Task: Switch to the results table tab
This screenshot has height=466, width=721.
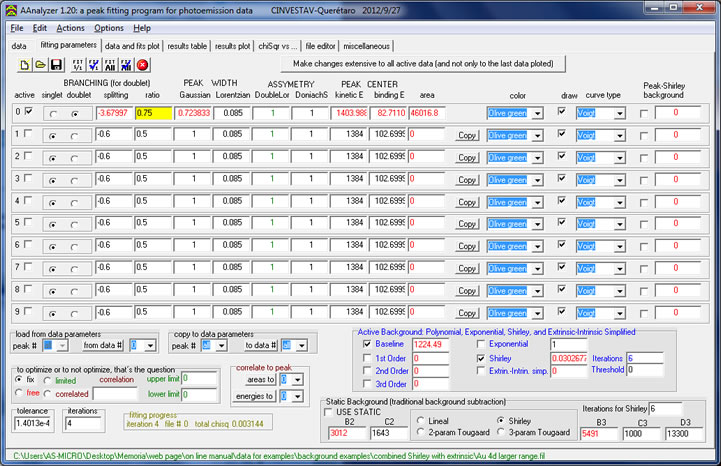Action: click(187, 45)
